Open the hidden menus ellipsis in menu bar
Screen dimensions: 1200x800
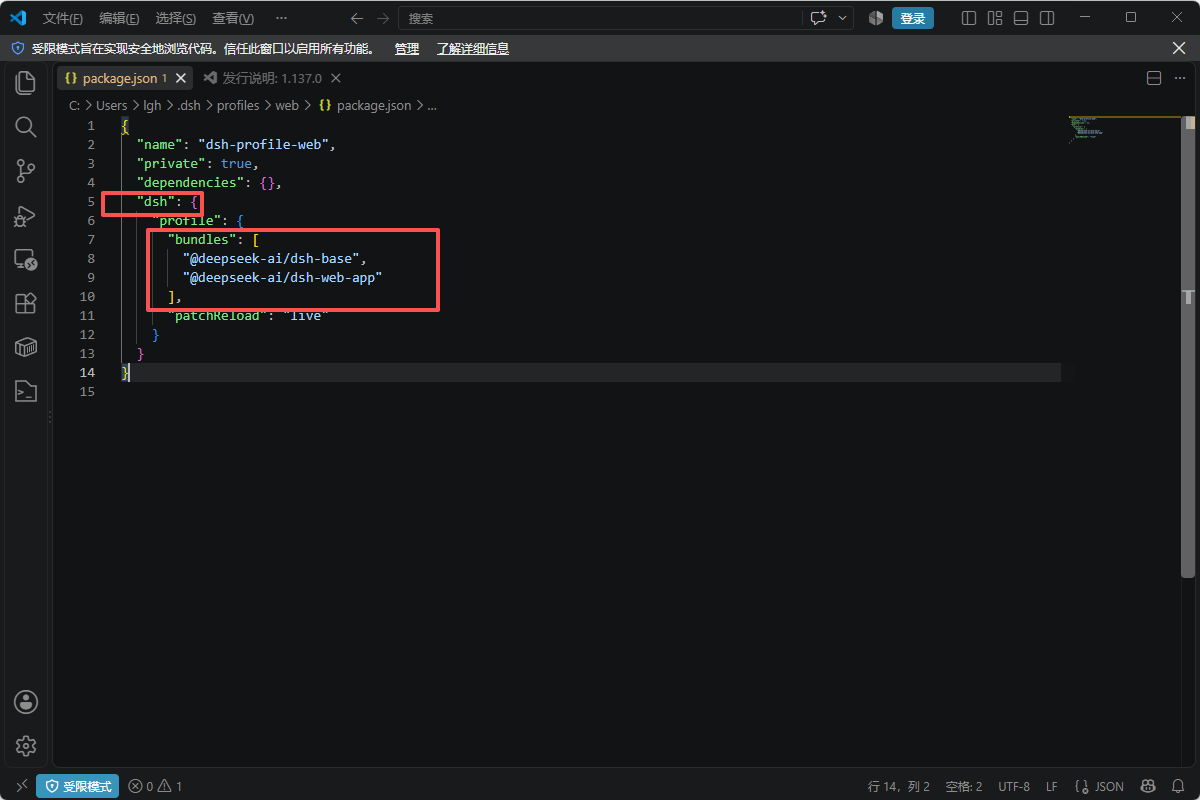281,18
